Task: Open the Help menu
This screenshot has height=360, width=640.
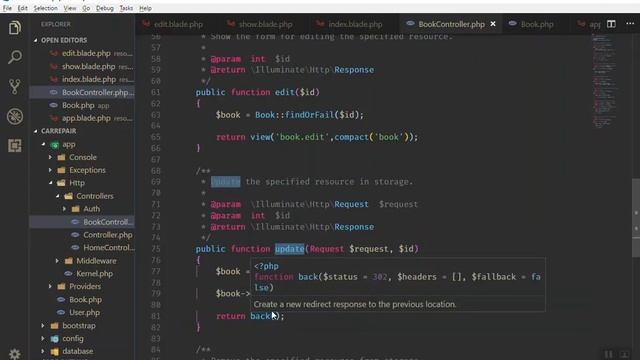Action: (x=145, y=8)
